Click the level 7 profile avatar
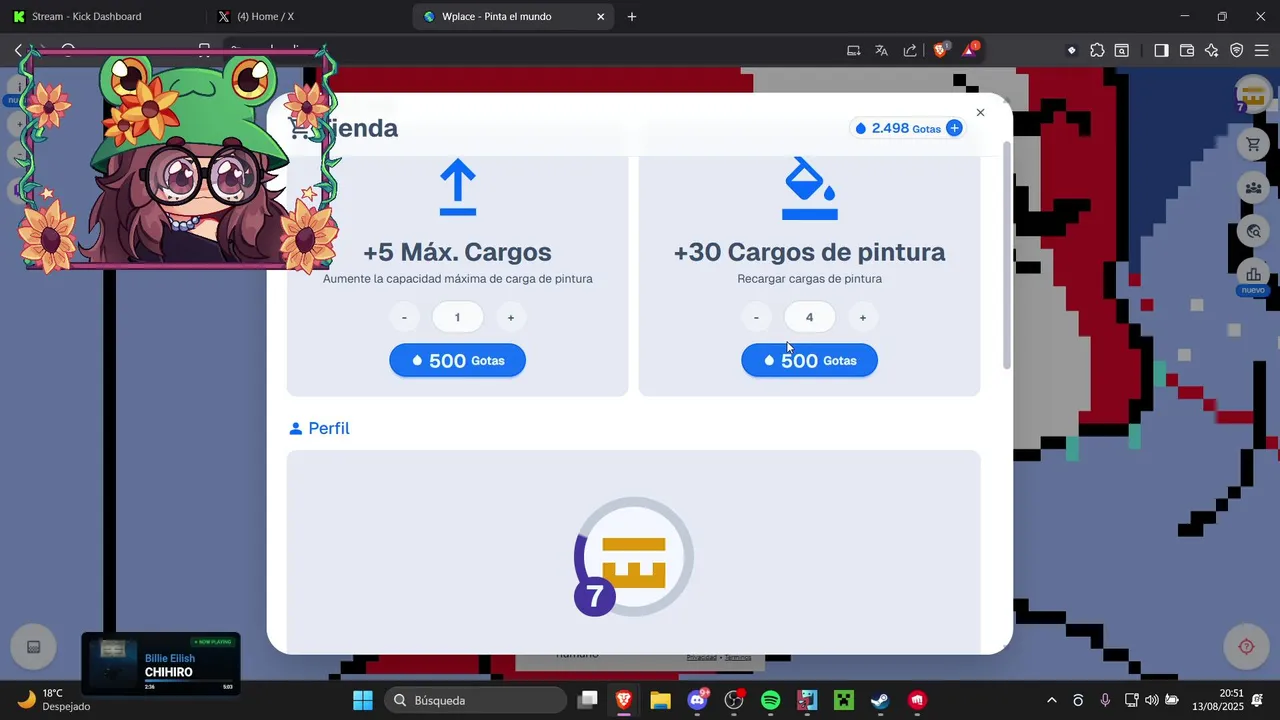The width and height of the screenshot is (1280, 720). click(x=633, y=557)
